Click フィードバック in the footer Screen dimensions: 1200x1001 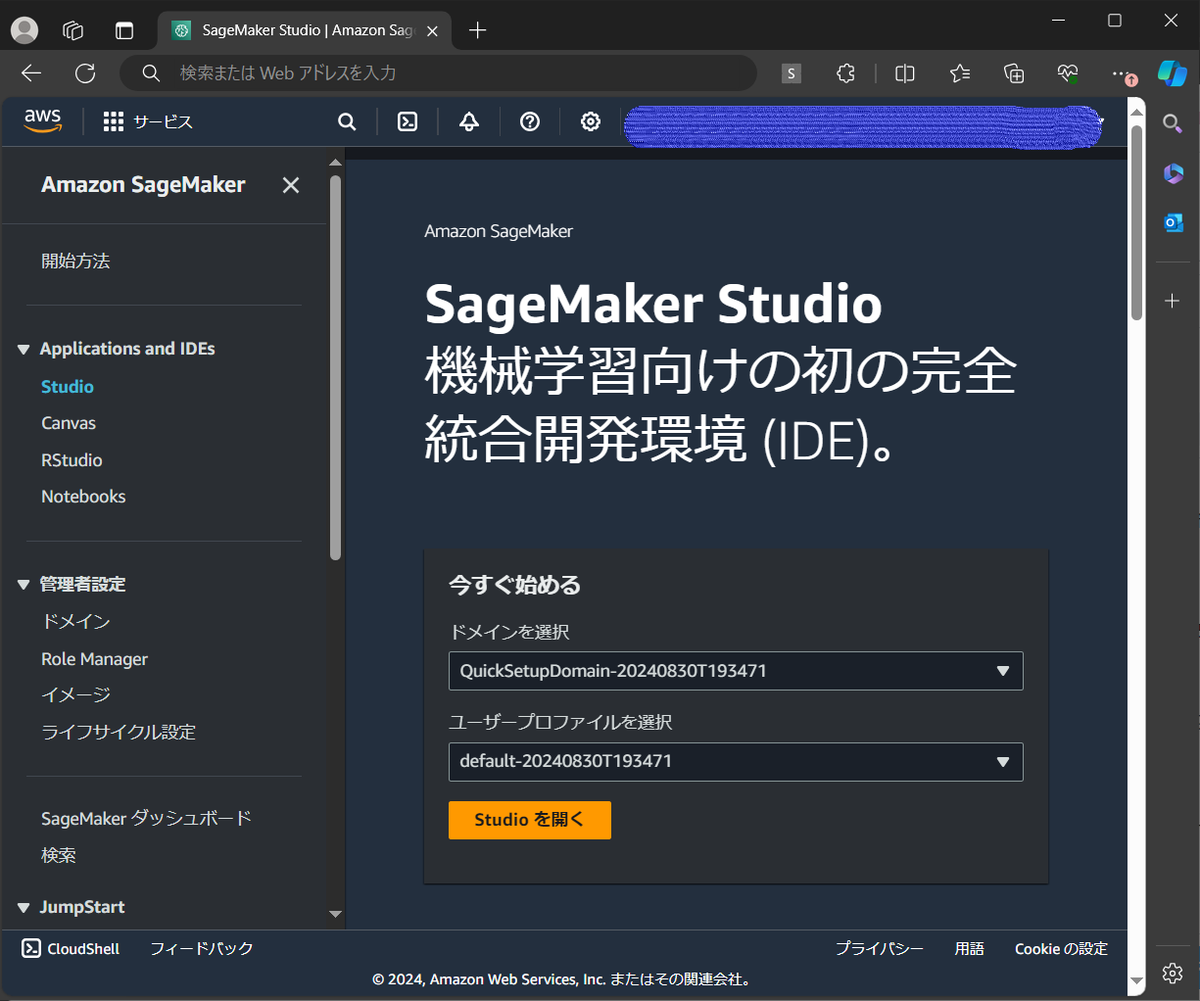[x=201, y=949]
